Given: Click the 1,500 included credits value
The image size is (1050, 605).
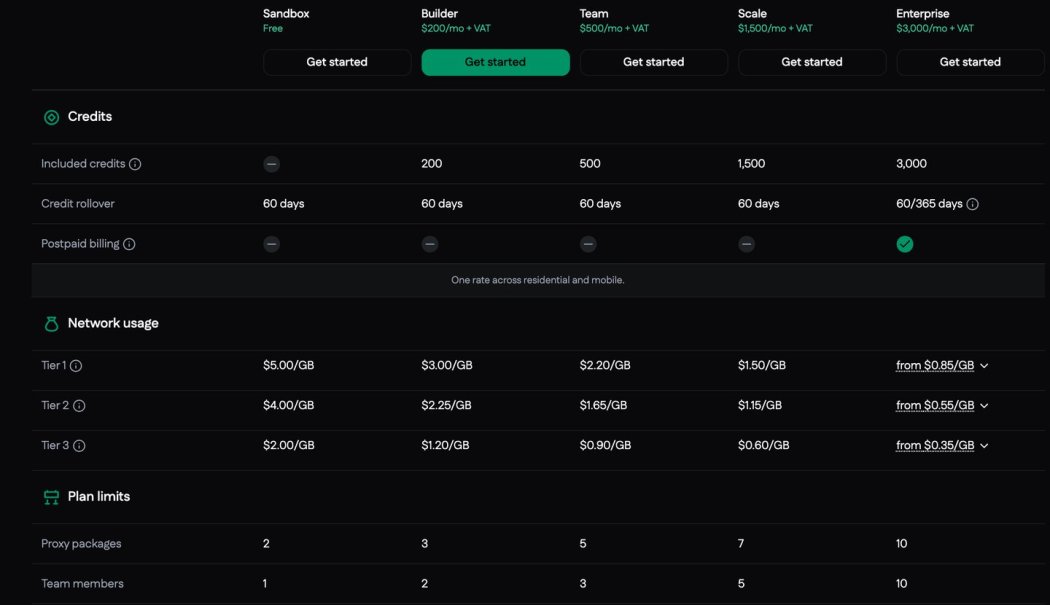Looking at the screenshot, I should point(751,163).
